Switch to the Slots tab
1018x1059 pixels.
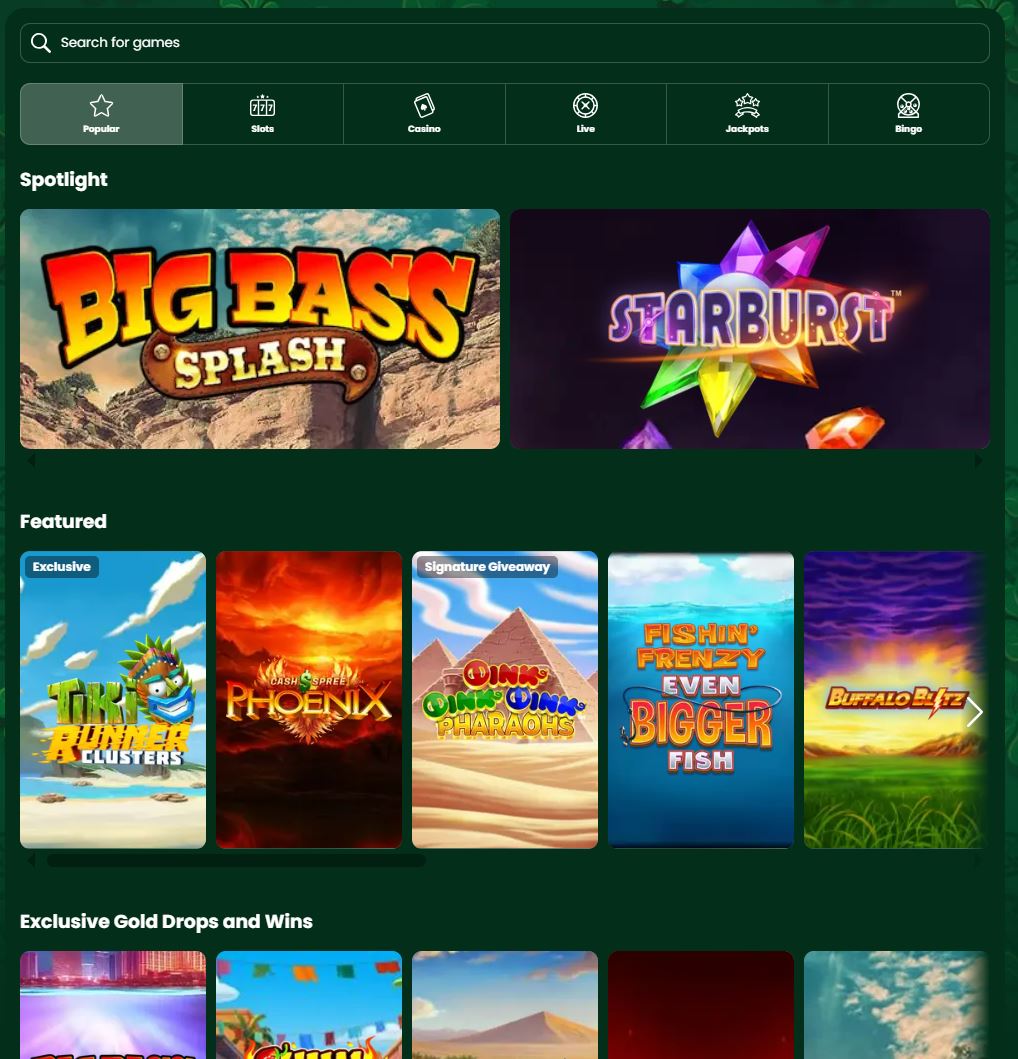[263, 114]
